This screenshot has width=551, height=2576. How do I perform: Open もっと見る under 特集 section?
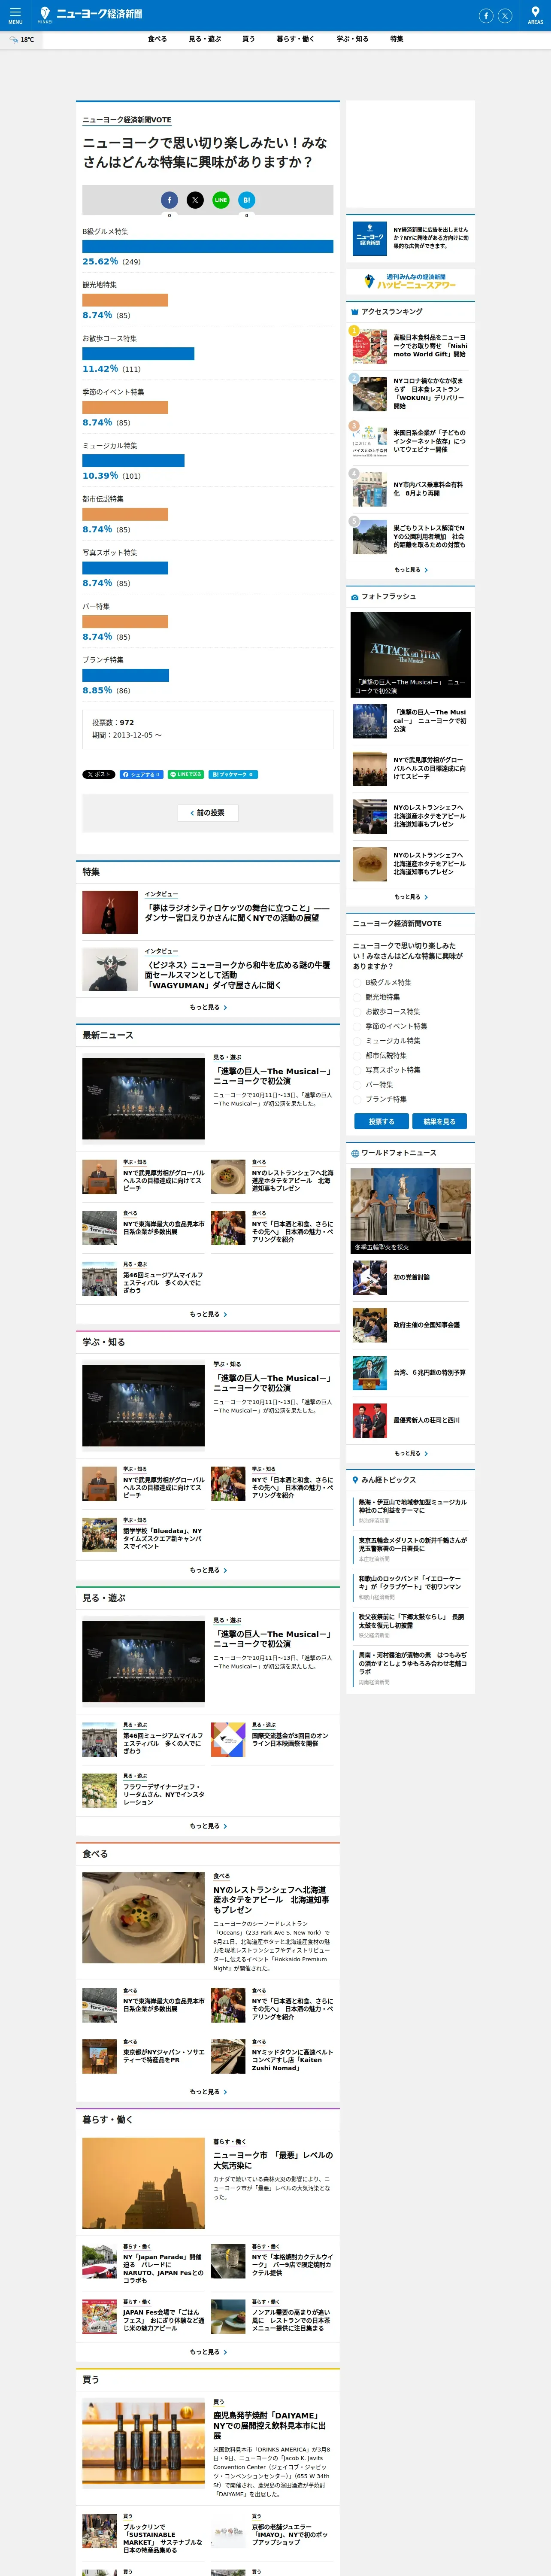point(208,1007)
